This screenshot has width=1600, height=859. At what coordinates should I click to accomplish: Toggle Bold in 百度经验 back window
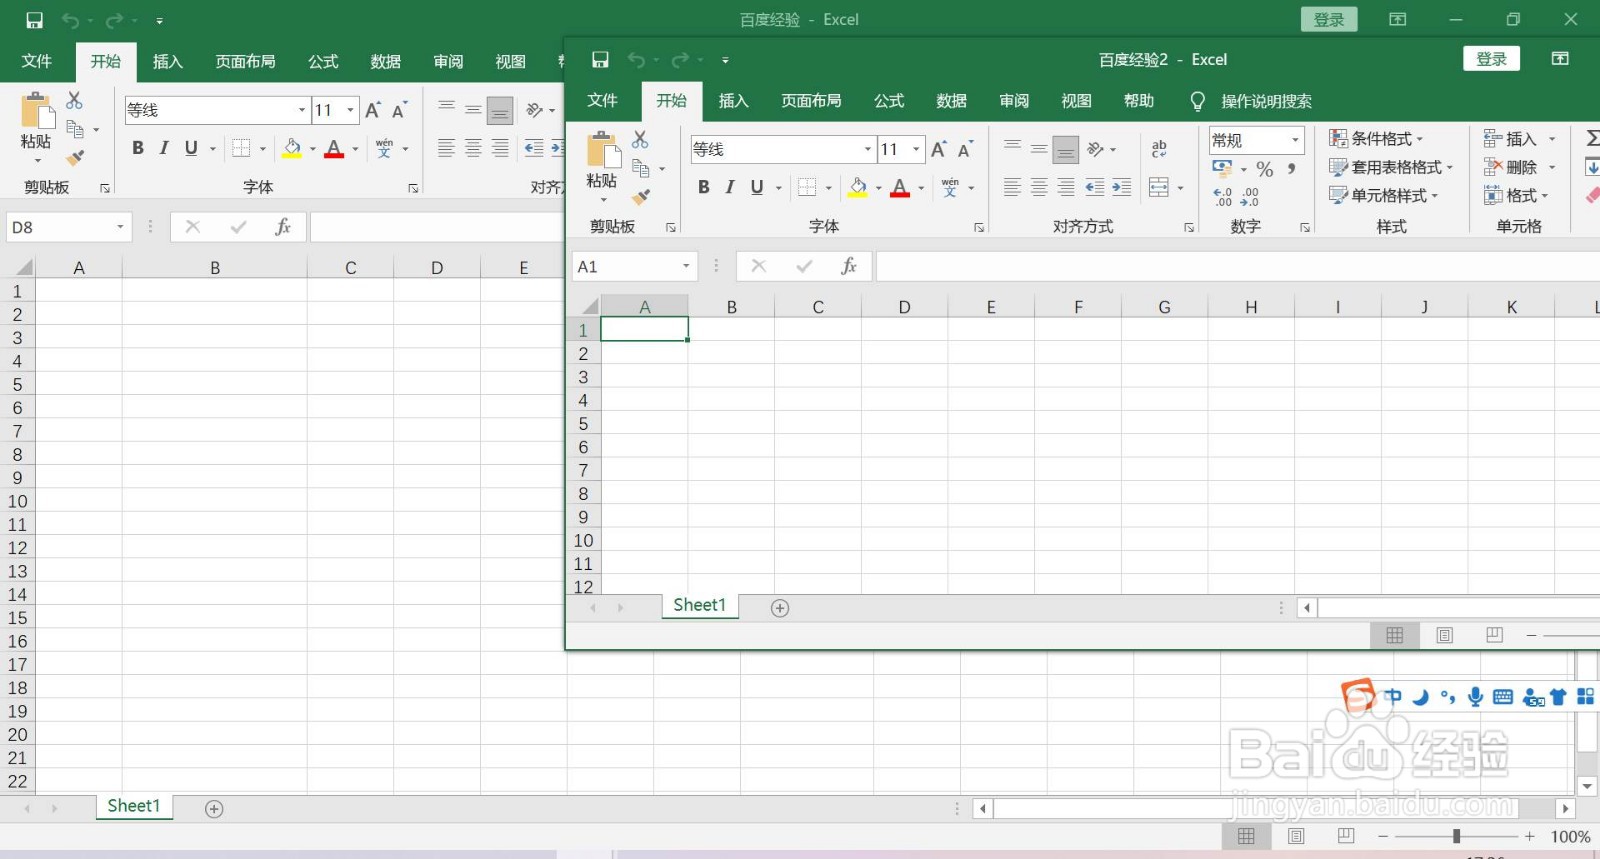138,148
